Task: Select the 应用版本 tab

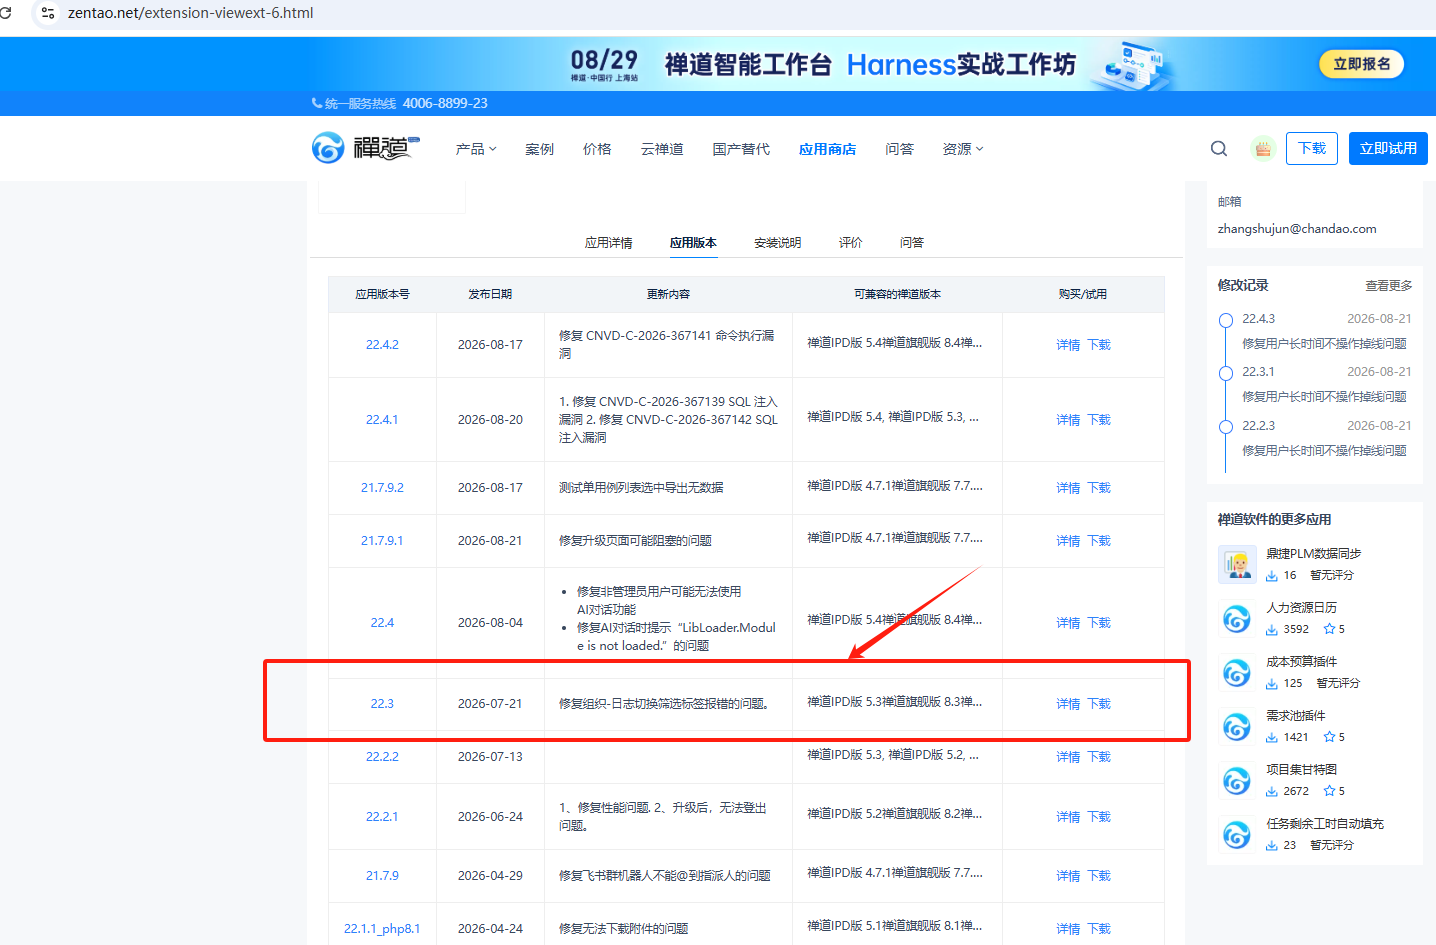Action: point(693,243)
